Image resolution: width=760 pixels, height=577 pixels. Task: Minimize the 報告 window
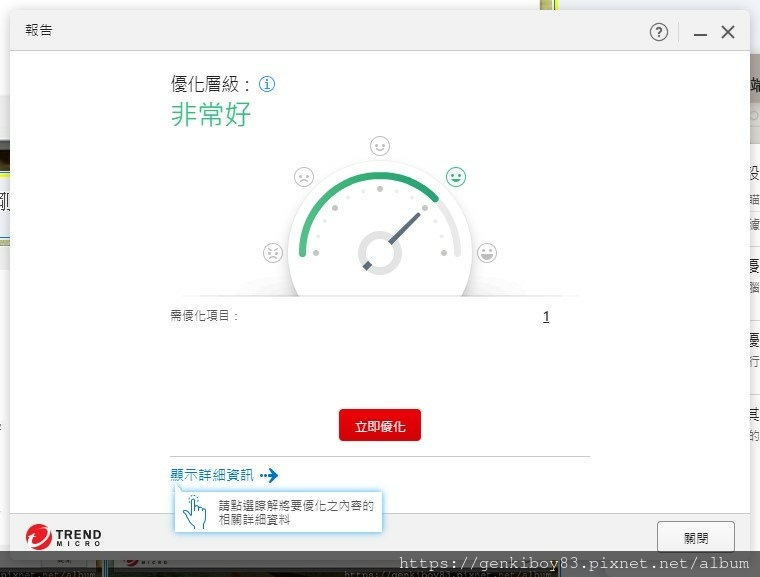pyautogui.click(x=700, y=33)
